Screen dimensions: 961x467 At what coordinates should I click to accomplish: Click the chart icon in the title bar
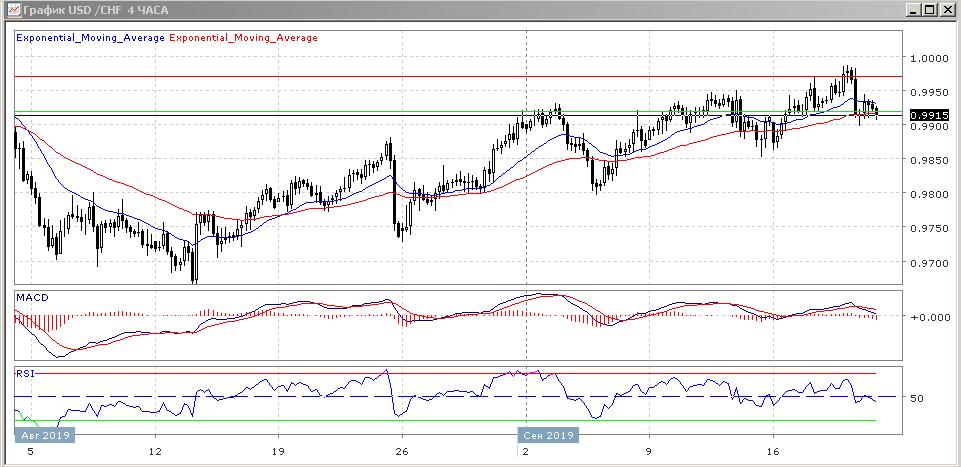coord(12,10)
